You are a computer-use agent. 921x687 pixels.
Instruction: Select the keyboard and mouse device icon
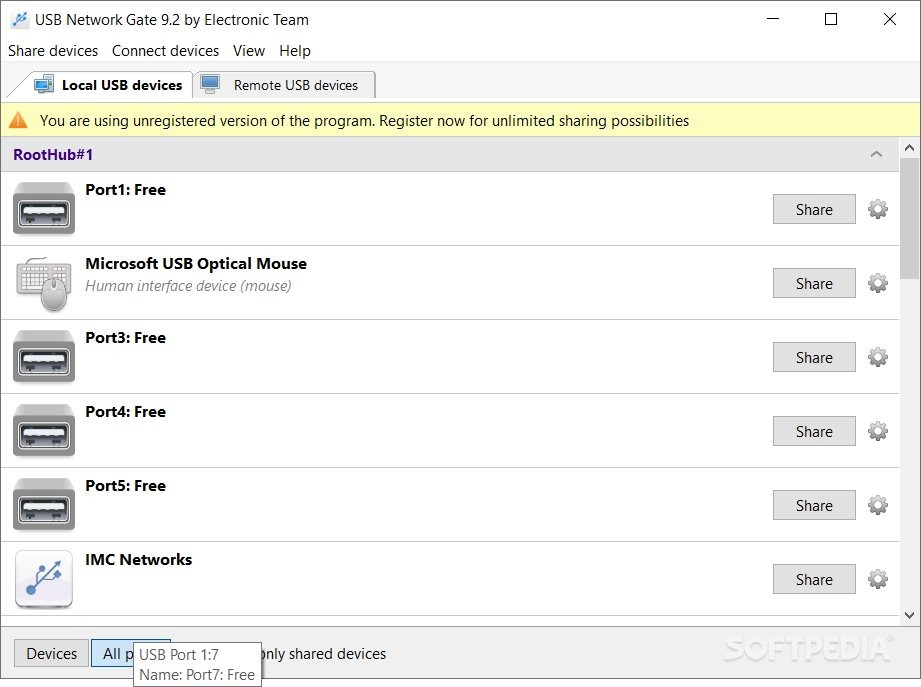point(44,284)
